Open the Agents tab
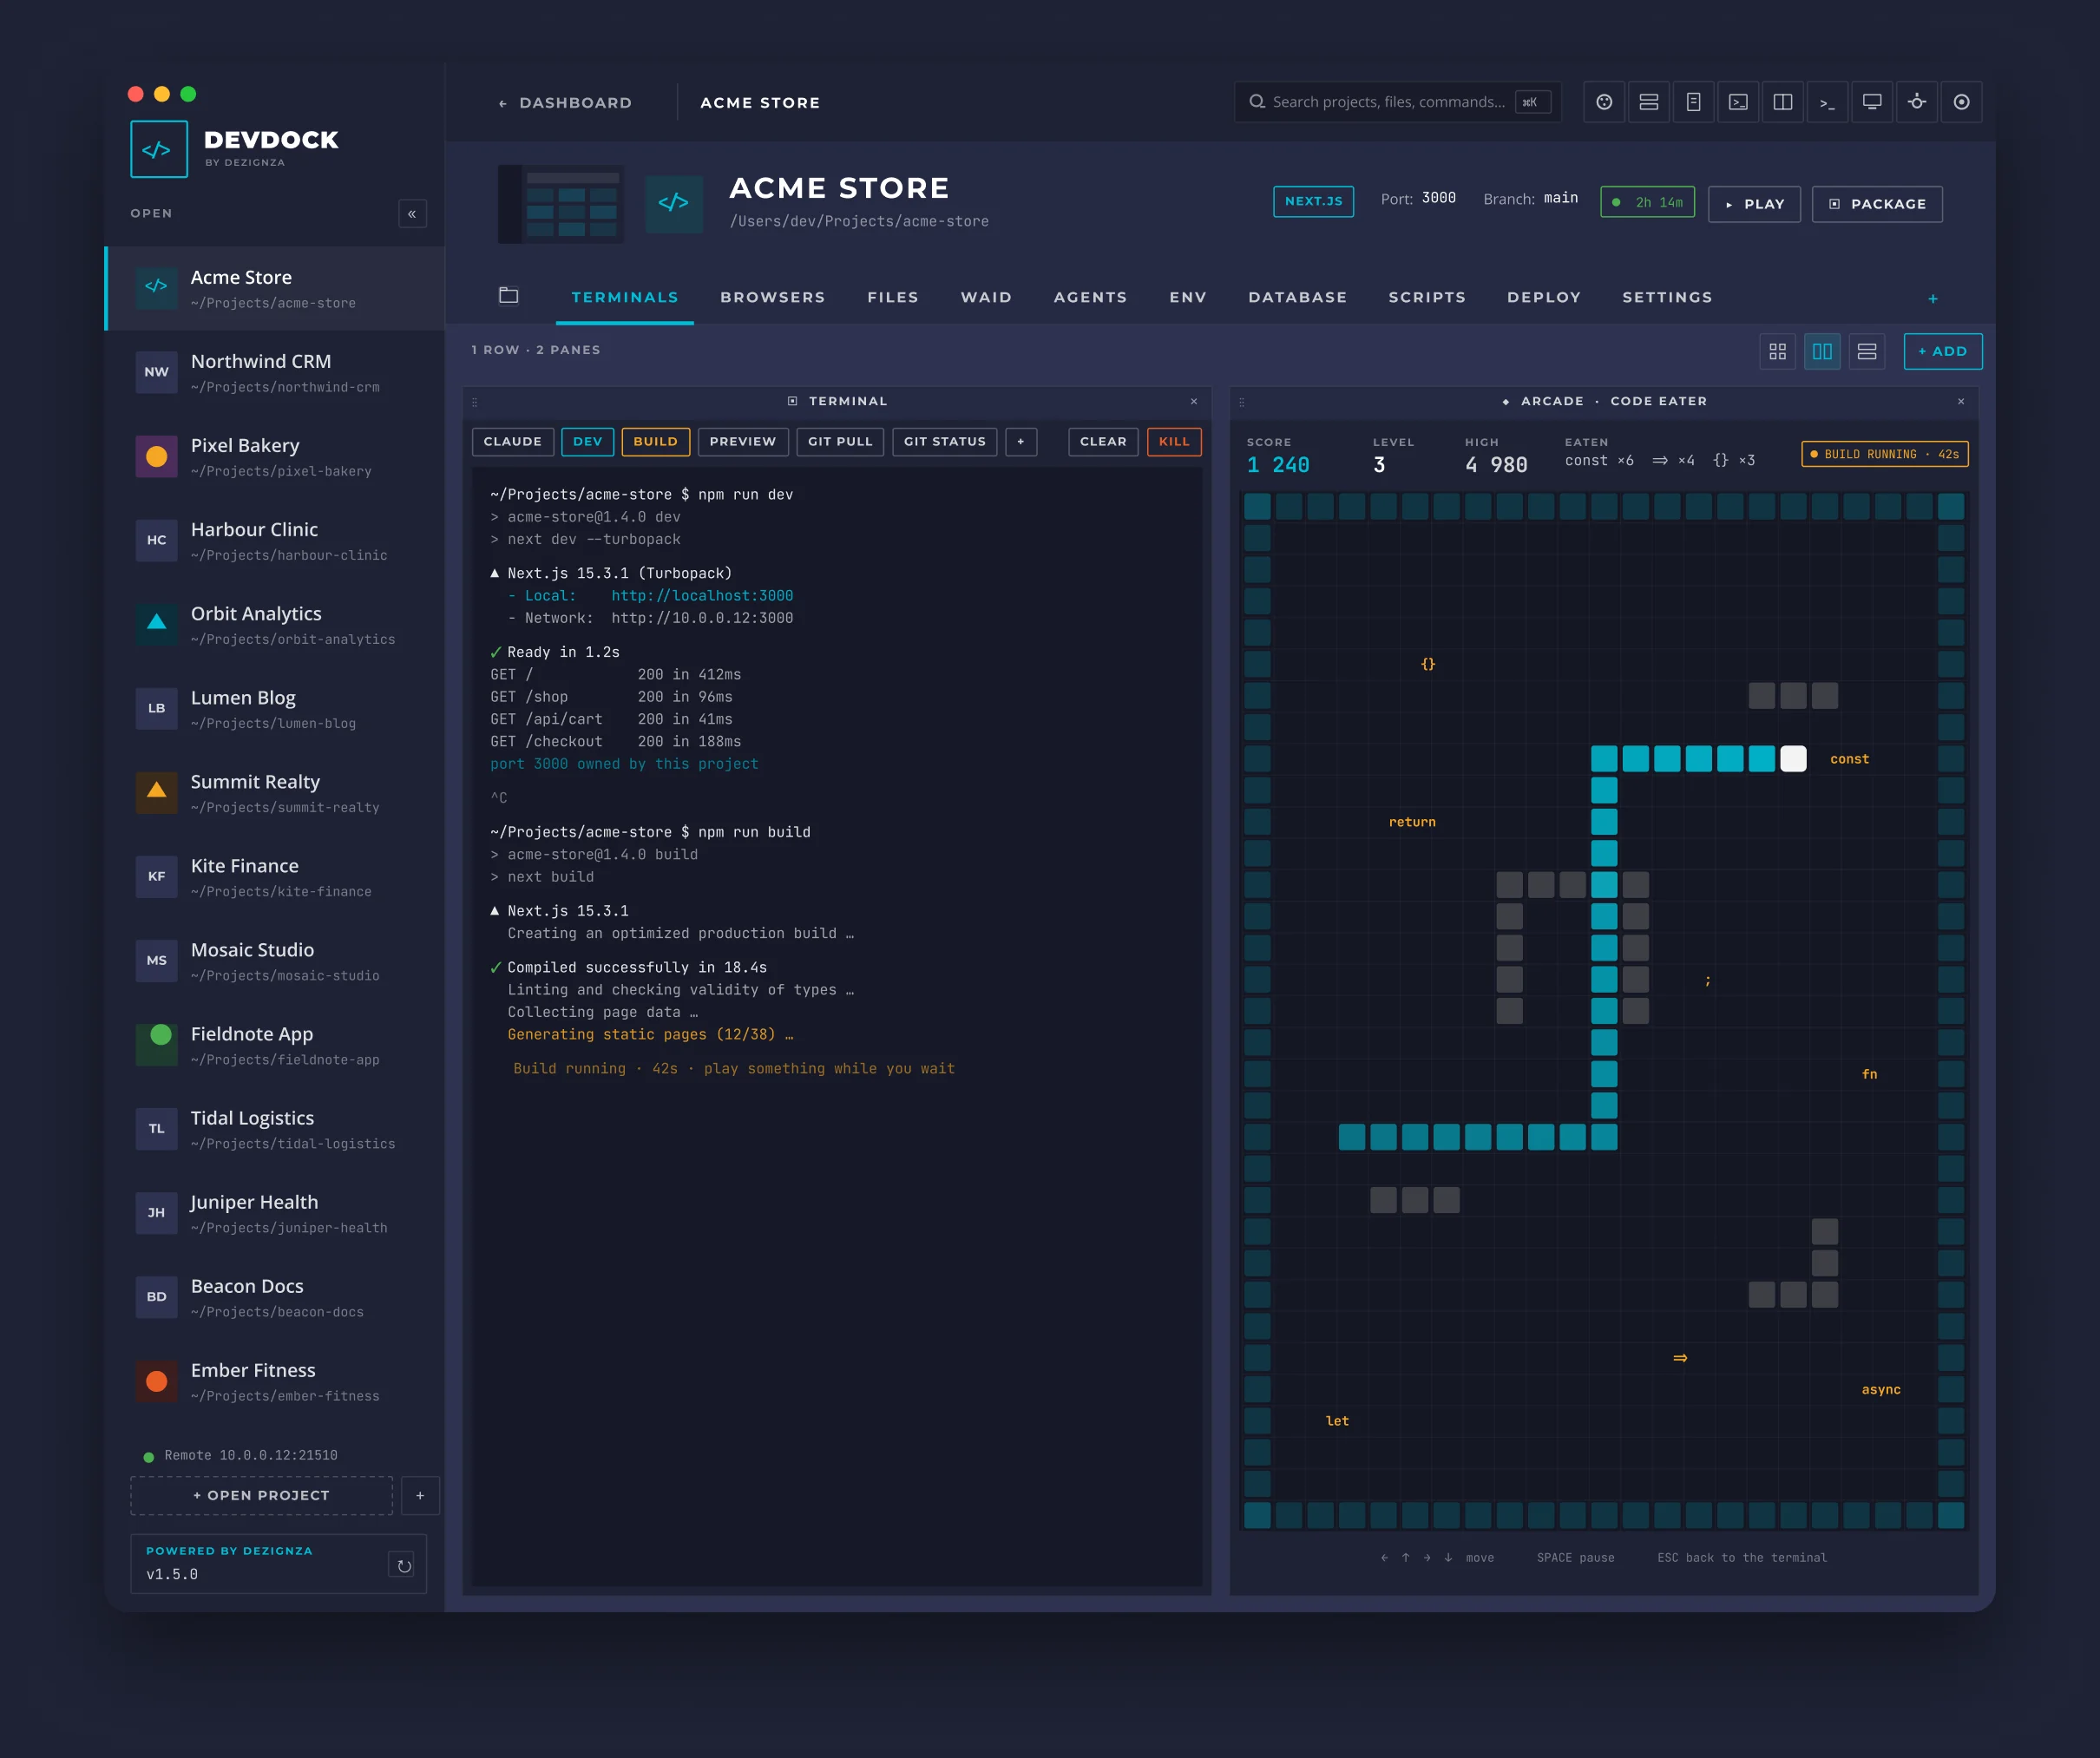Viewport: 2100px width, 1758px height. point(1090,297)
